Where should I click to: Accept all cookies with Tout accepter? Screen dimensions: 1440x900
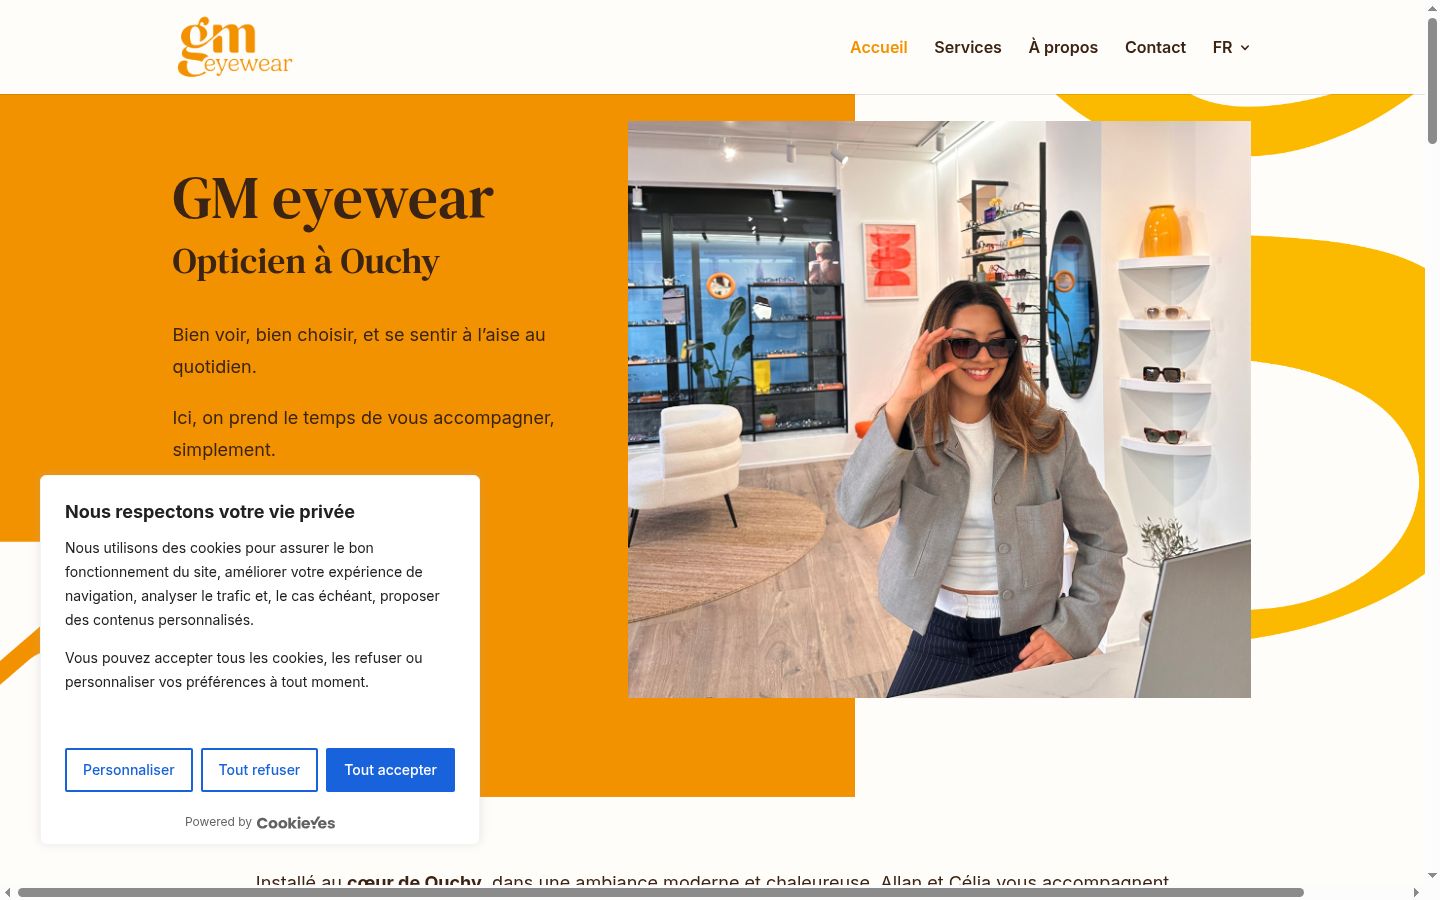390,770
